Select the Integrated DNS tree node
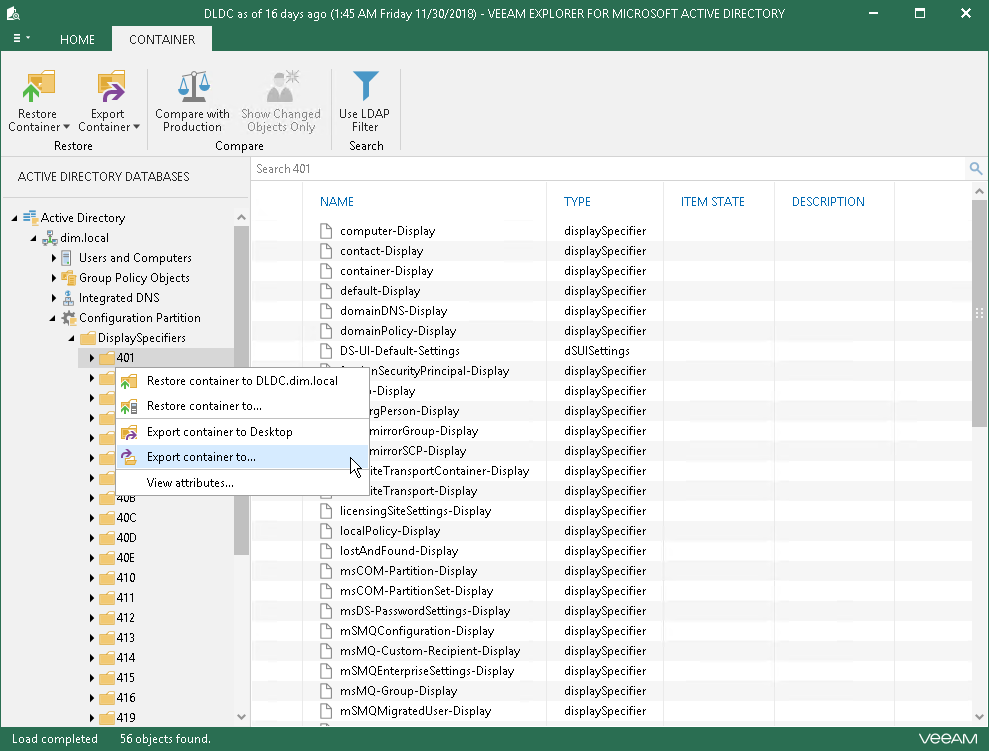This screenshot has height=751, width=989. tap(119, 298)
